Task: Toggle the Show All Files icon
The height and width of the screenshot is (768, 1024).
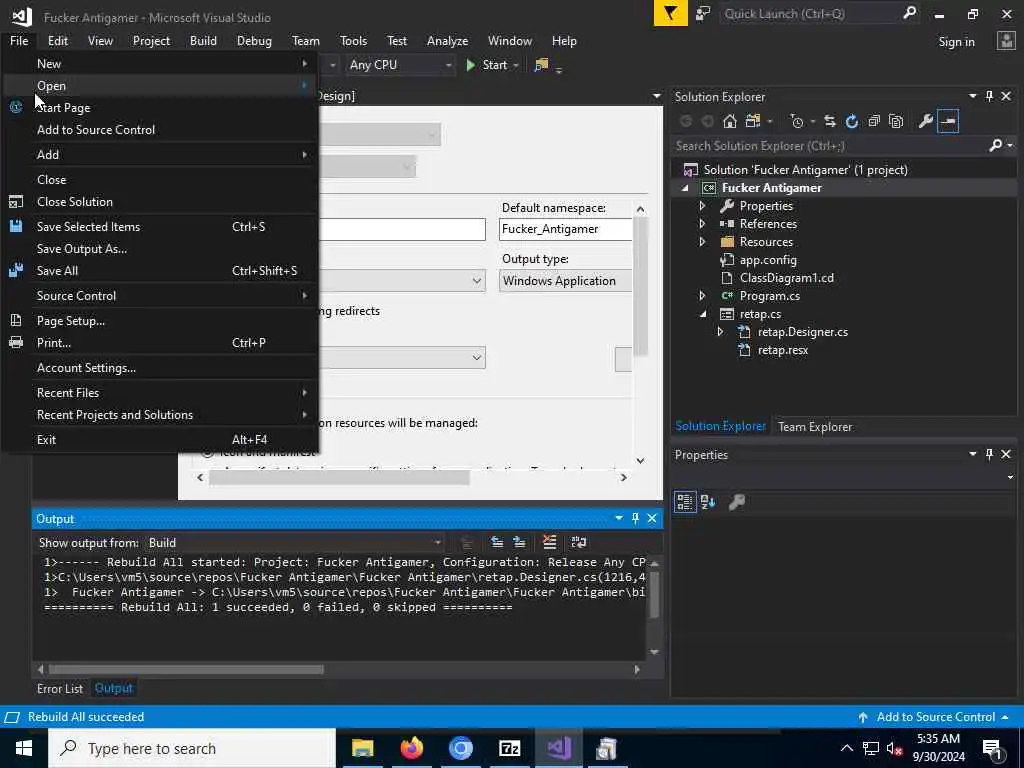Action: (x=896, y=121)
